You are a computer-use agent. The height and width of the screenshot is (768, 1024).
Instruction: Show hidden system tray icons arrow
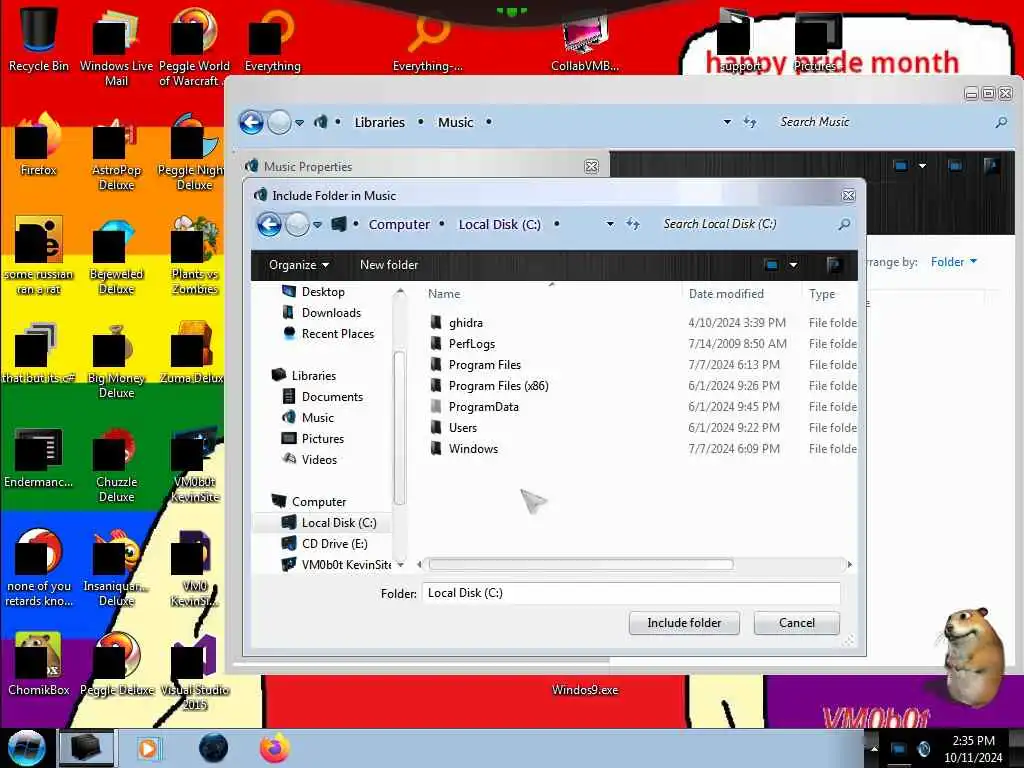click(x=874, y=748)
